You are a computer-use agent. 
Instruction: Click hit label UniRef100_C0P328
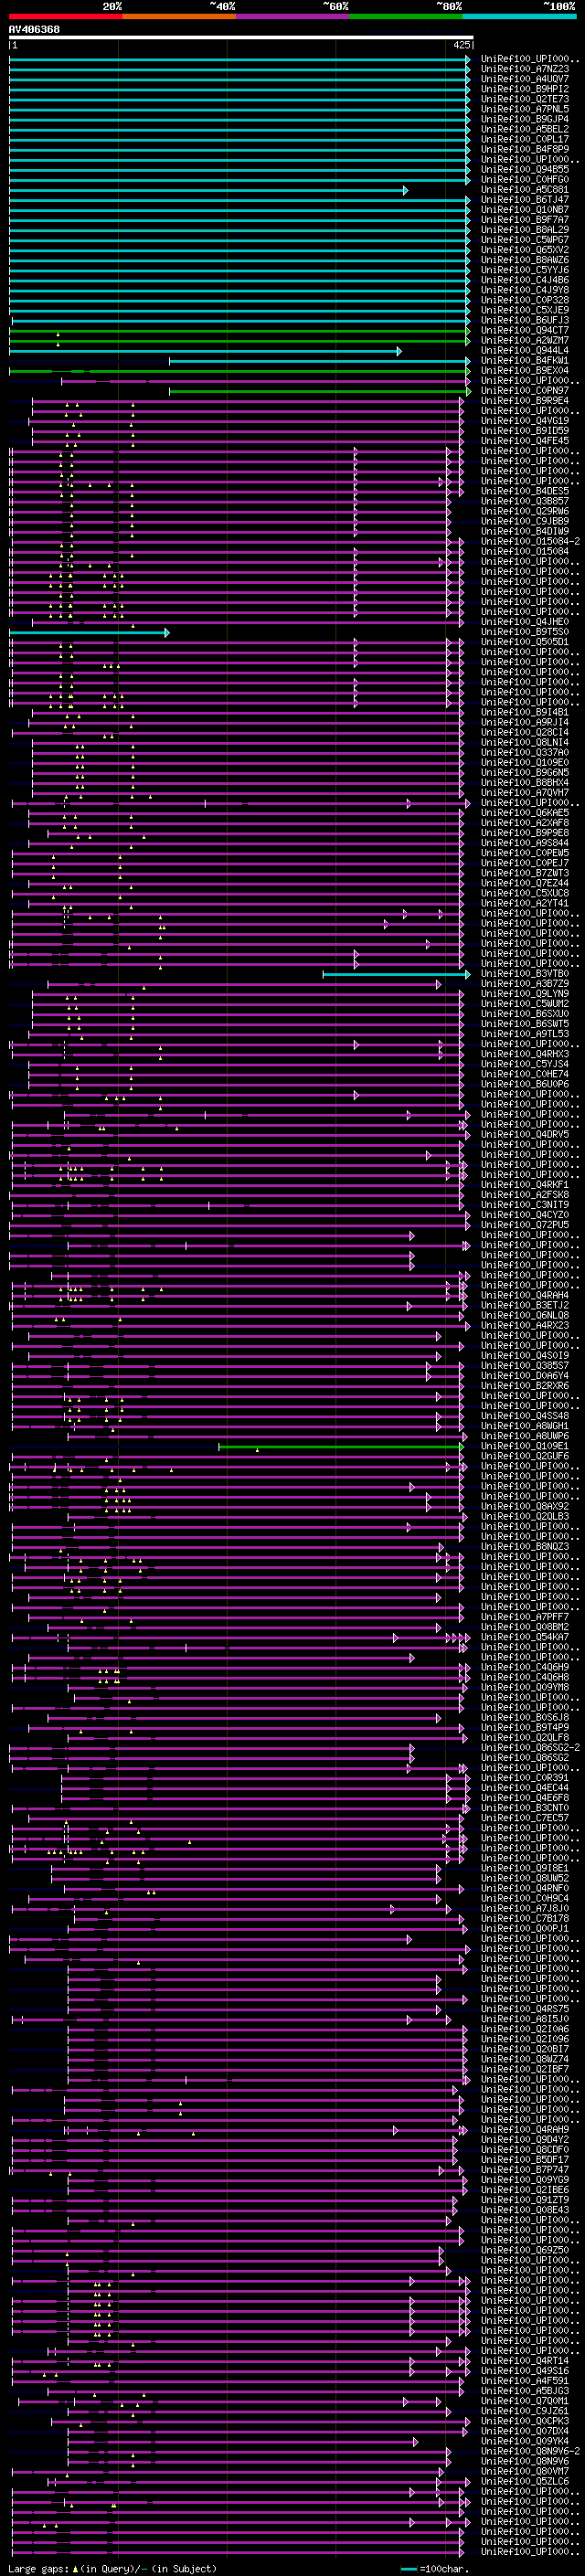[525, 300]
